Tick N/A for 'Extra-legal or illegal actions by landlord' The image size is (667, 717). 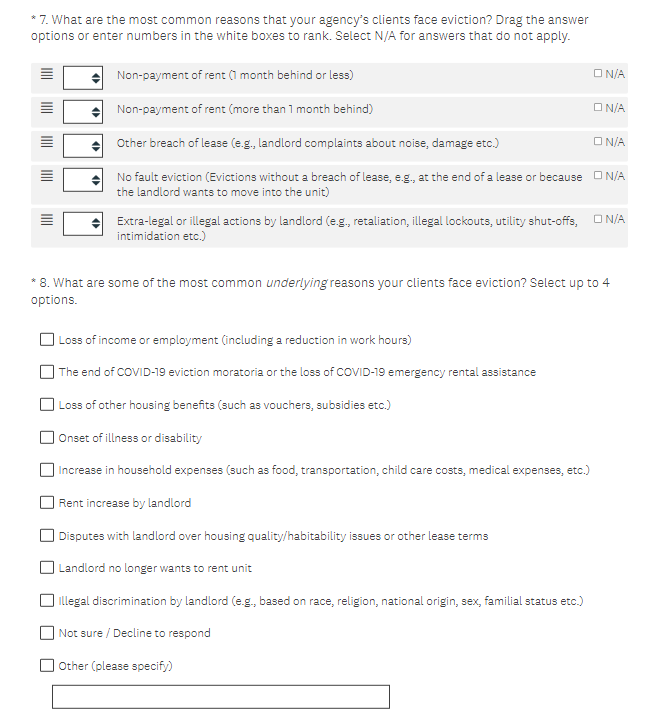(x=598, y=219)
